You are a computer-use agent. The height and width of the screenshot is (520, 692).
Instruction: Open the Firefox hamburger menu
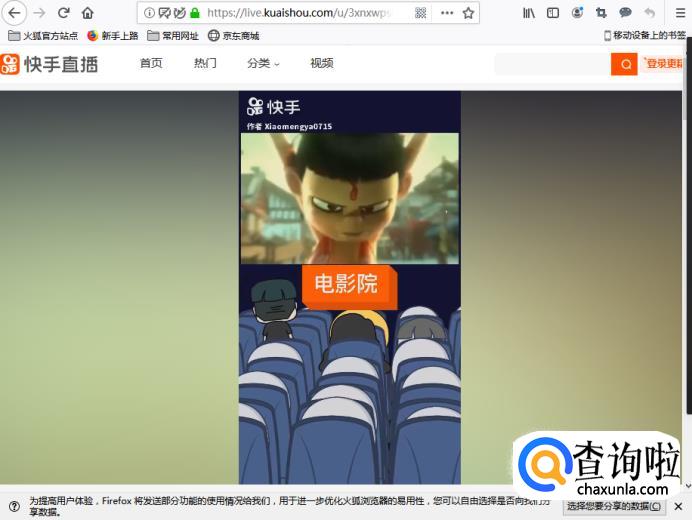click(681, 13)
